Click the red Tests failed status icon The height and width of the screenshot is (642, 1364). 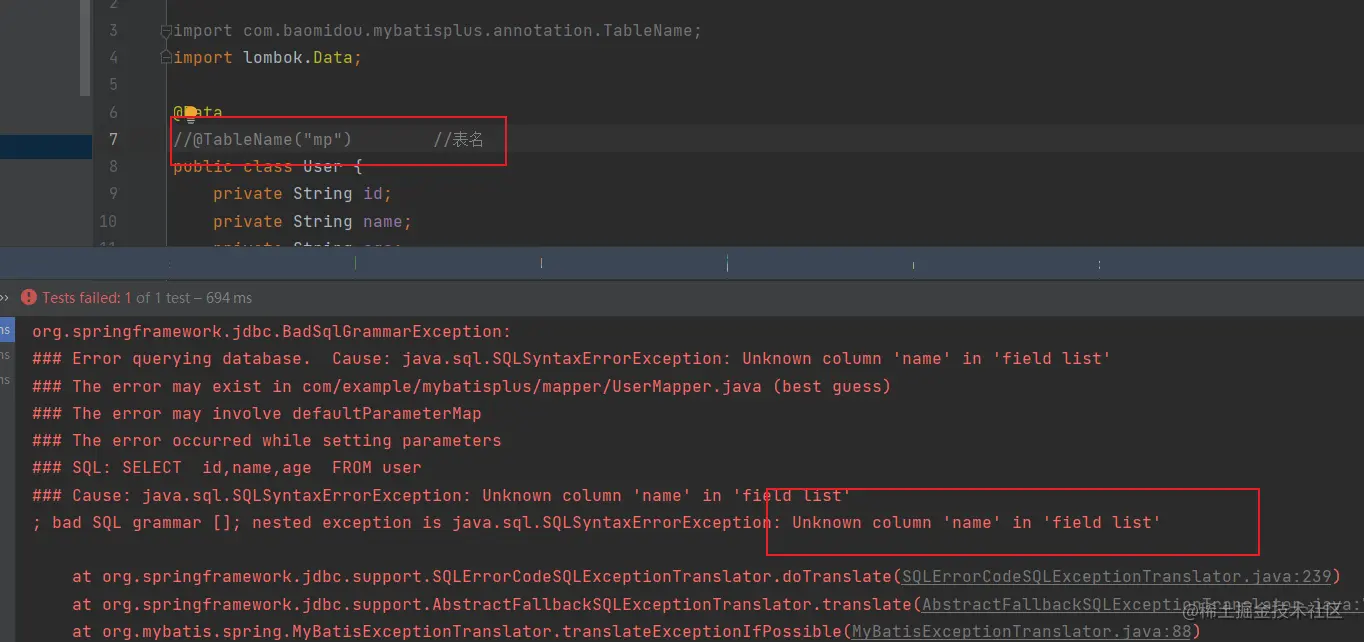click(x=28, y=297)
